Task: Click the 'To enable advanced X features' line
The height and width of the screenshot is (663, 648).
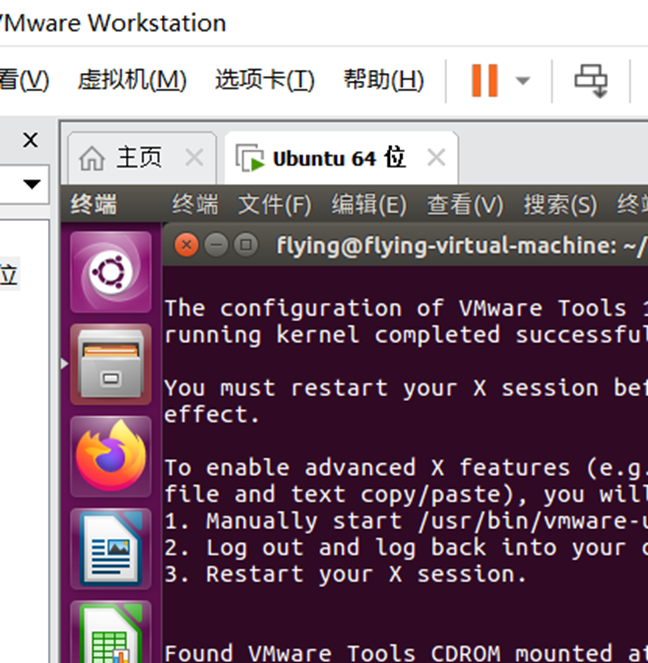Action: [x=406, y=468]
